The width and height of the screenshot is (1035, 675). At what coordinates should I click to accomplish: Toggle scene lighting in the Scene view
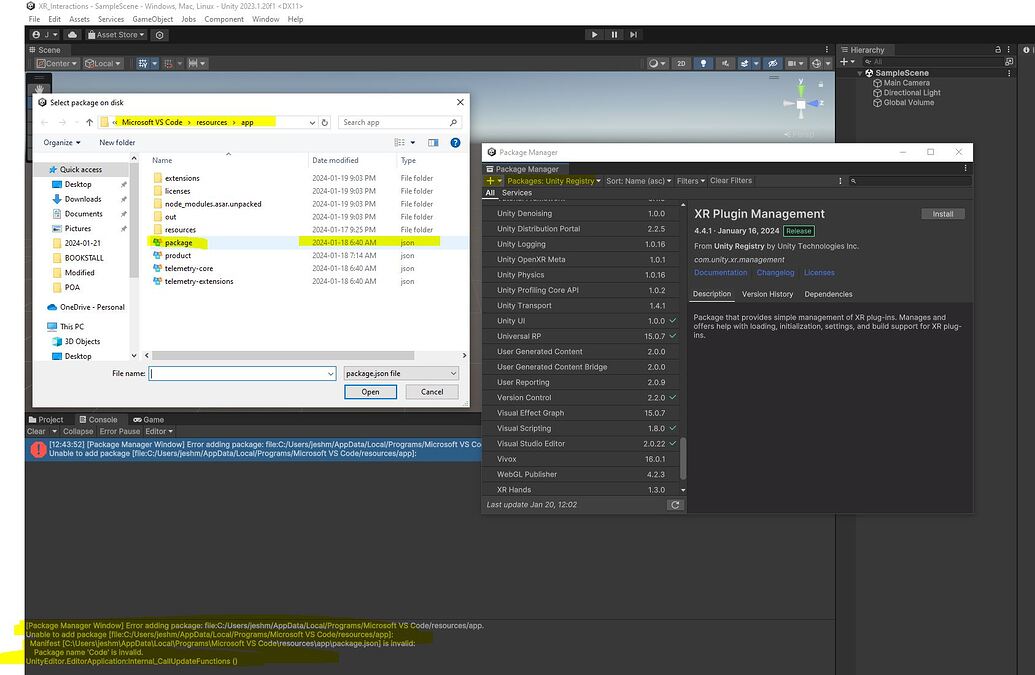[703, 63]
